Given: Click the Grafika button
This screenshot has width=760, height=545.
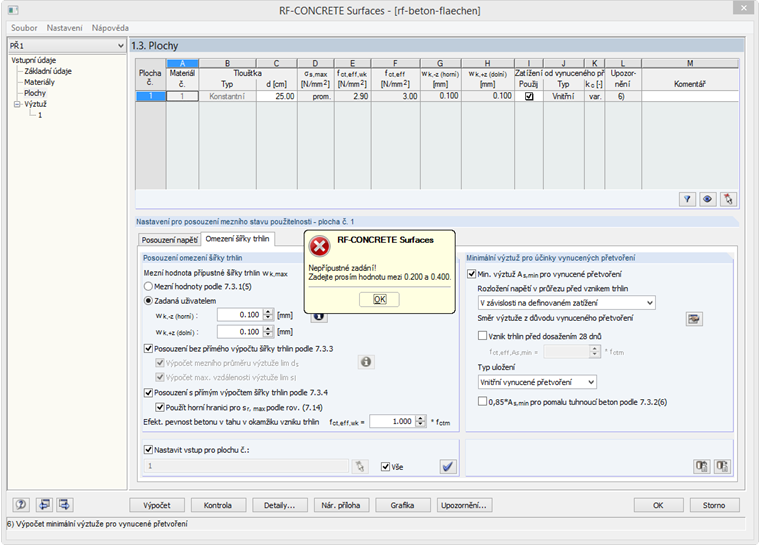Looking at the screenshot, I should [402, 505].
